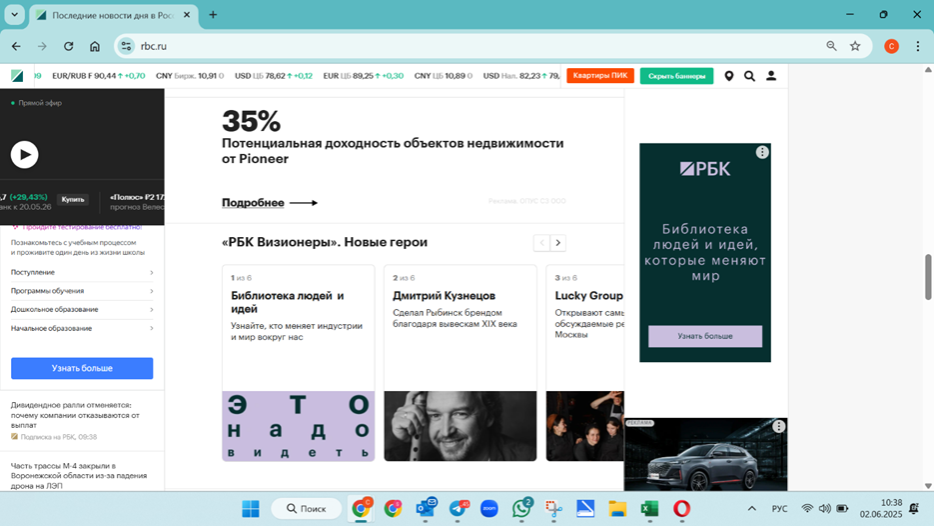Open Telegram from the Windows taskbar
This screenshot has width=934, height=526.
[457, 509]
